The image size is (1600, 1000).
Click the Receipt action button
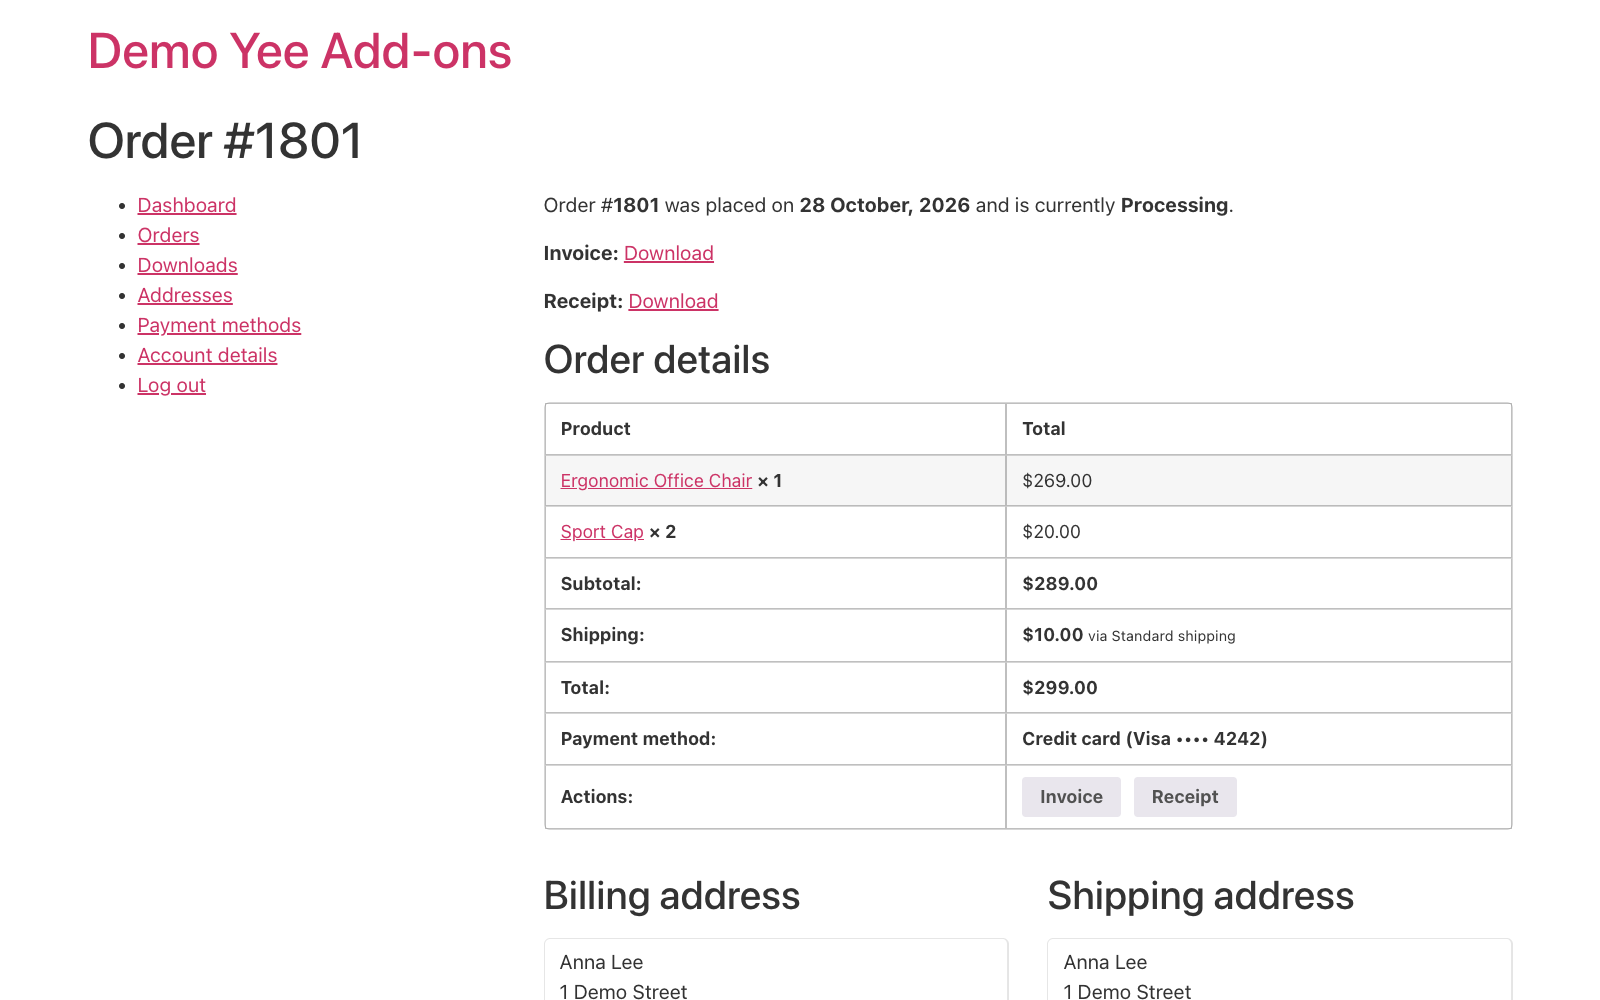click(1185, 797)
